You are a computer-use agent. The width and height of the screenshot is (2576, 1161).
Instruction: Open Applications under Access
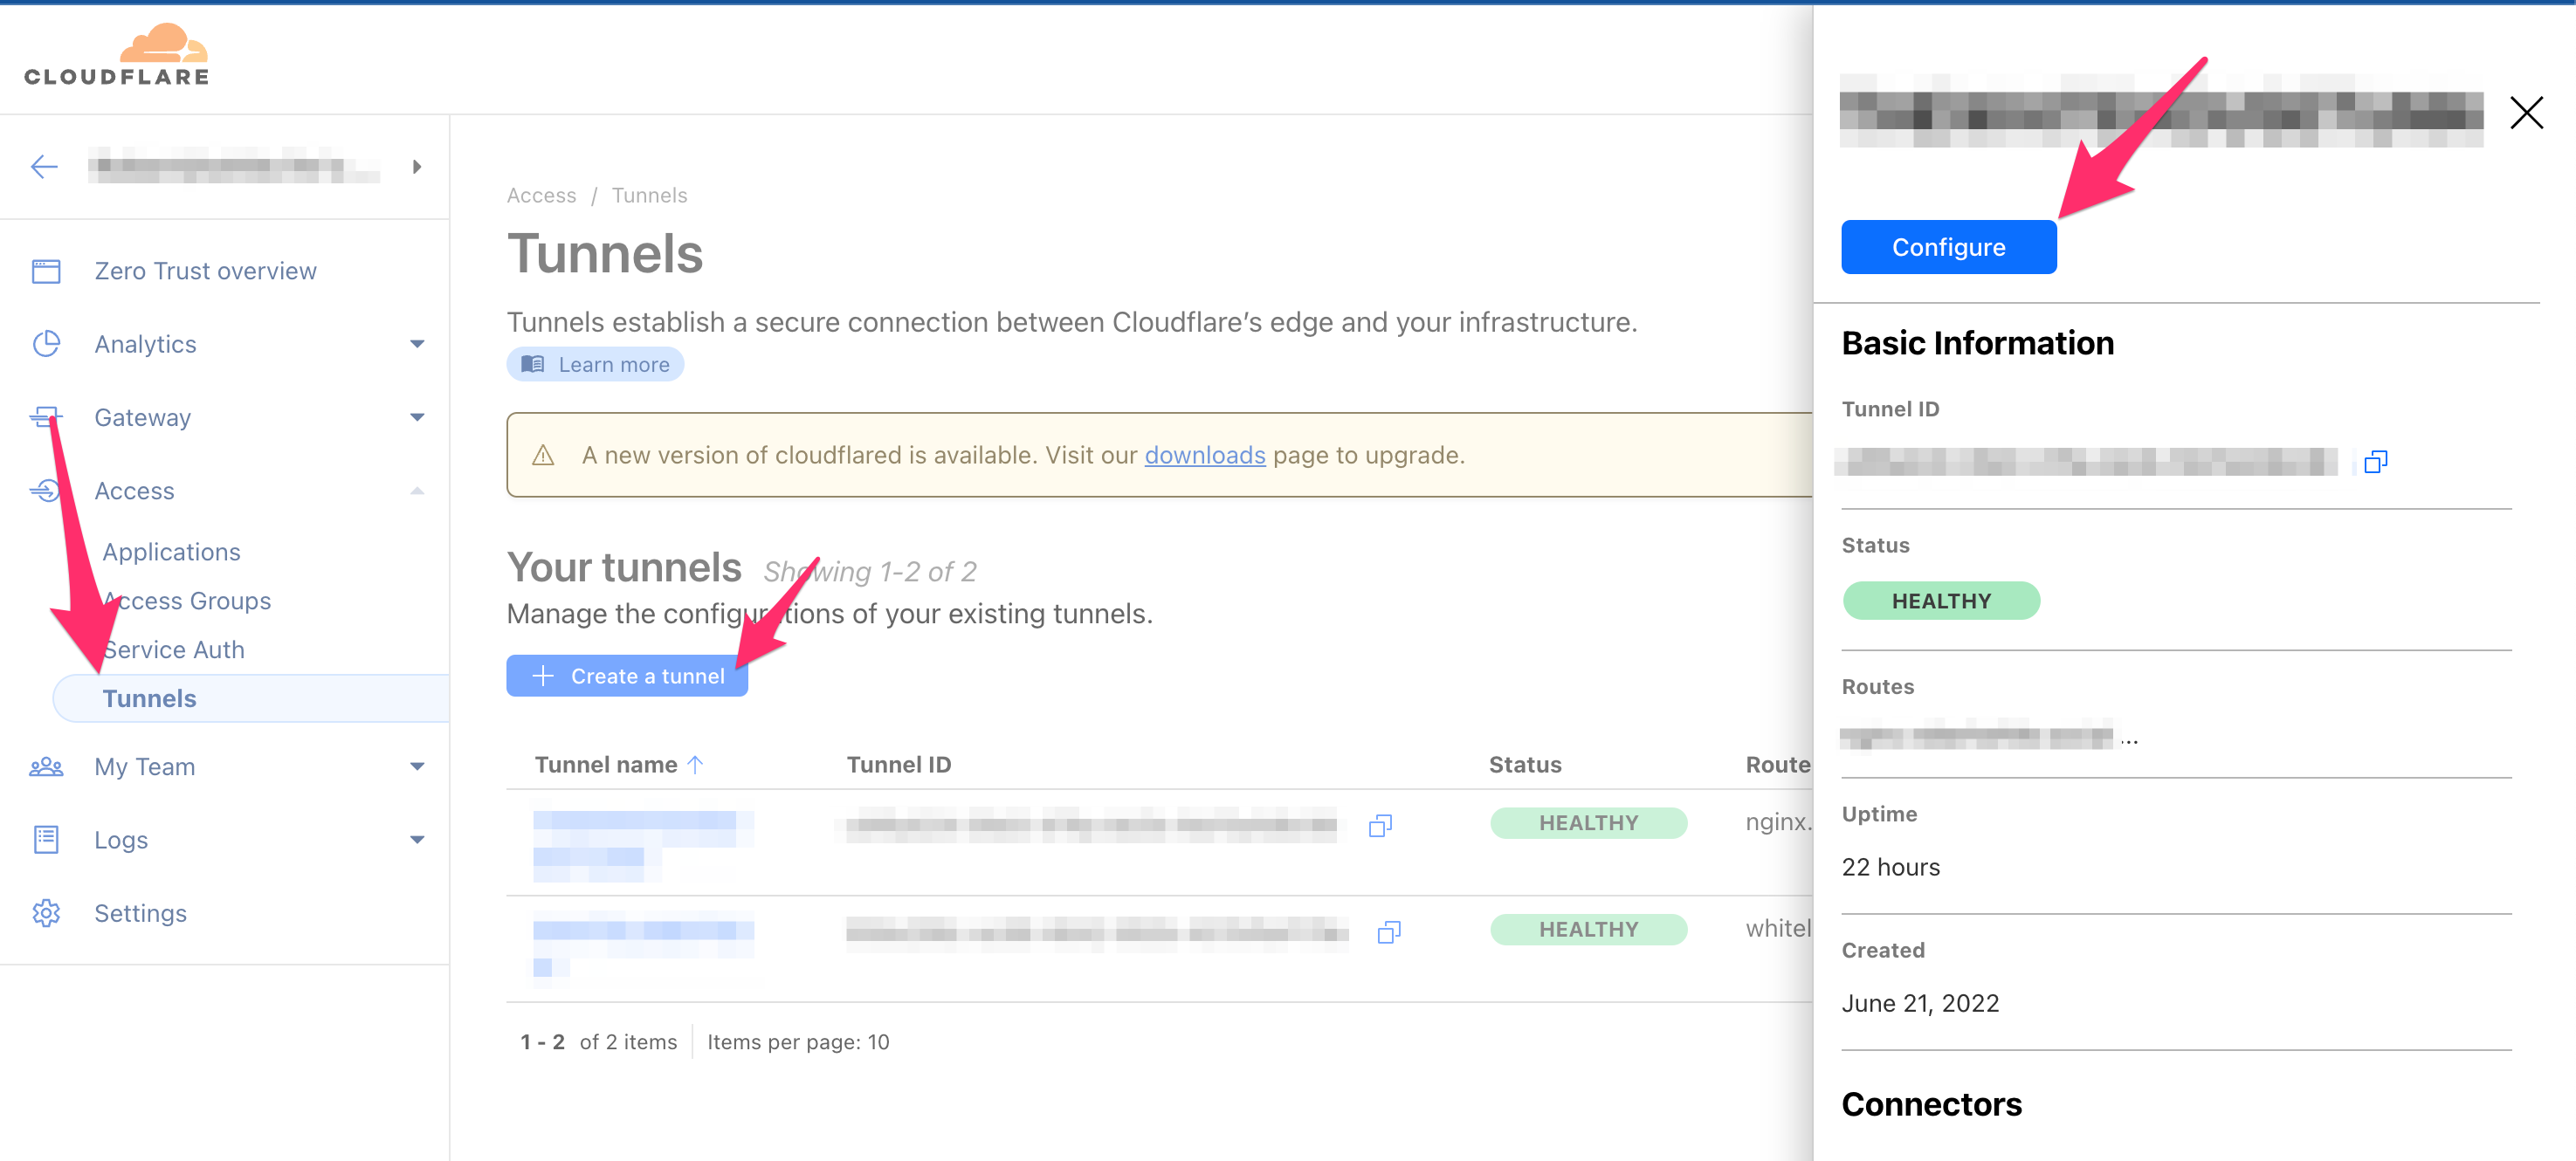point(171,552)
